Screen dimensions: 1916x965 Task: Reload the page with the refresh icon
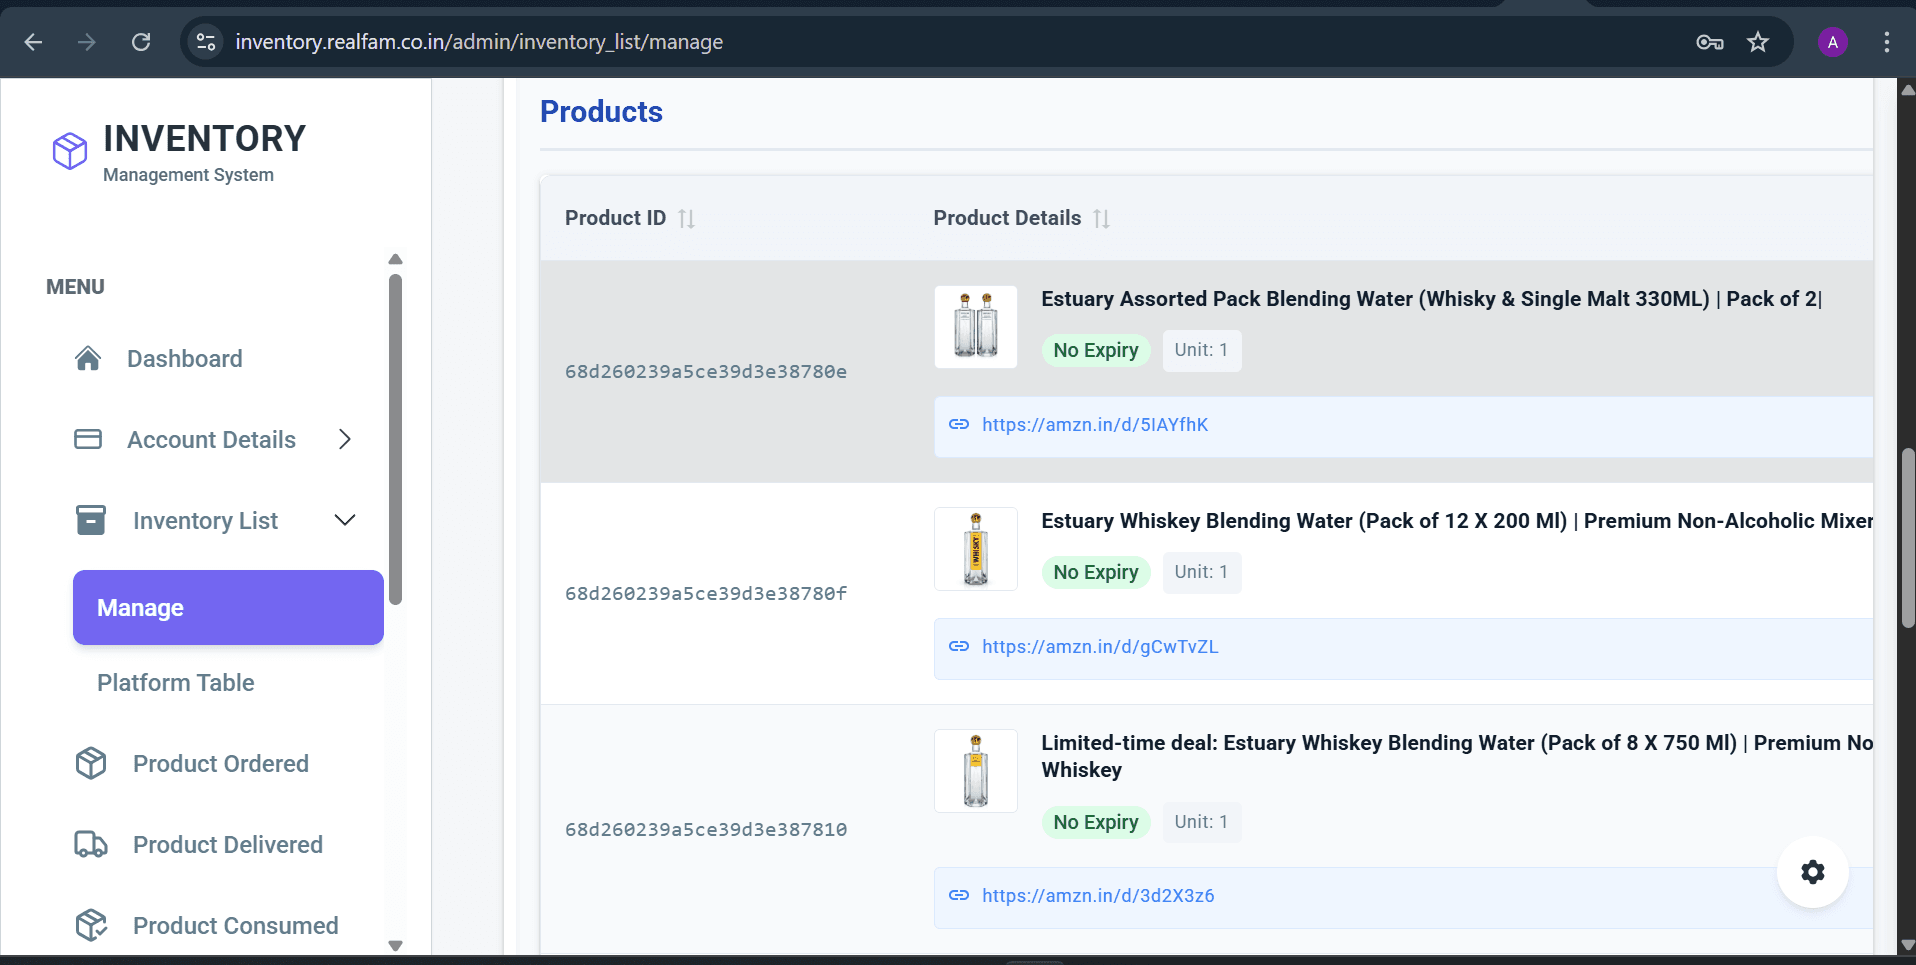click(141, 42)
